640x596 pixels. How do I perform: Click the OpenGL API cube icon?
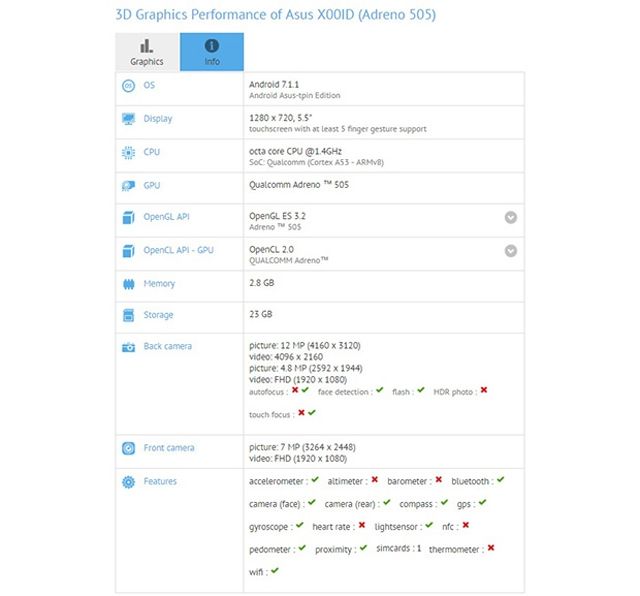(x=129, y=218)
